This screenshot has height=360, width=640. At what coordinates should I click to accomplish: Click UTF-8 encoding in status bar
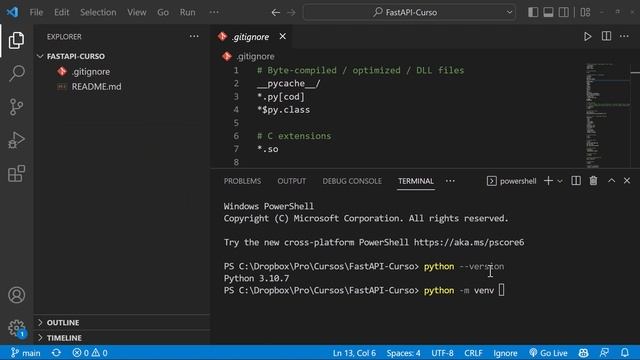pyautogui.click(x=442, y=353)
